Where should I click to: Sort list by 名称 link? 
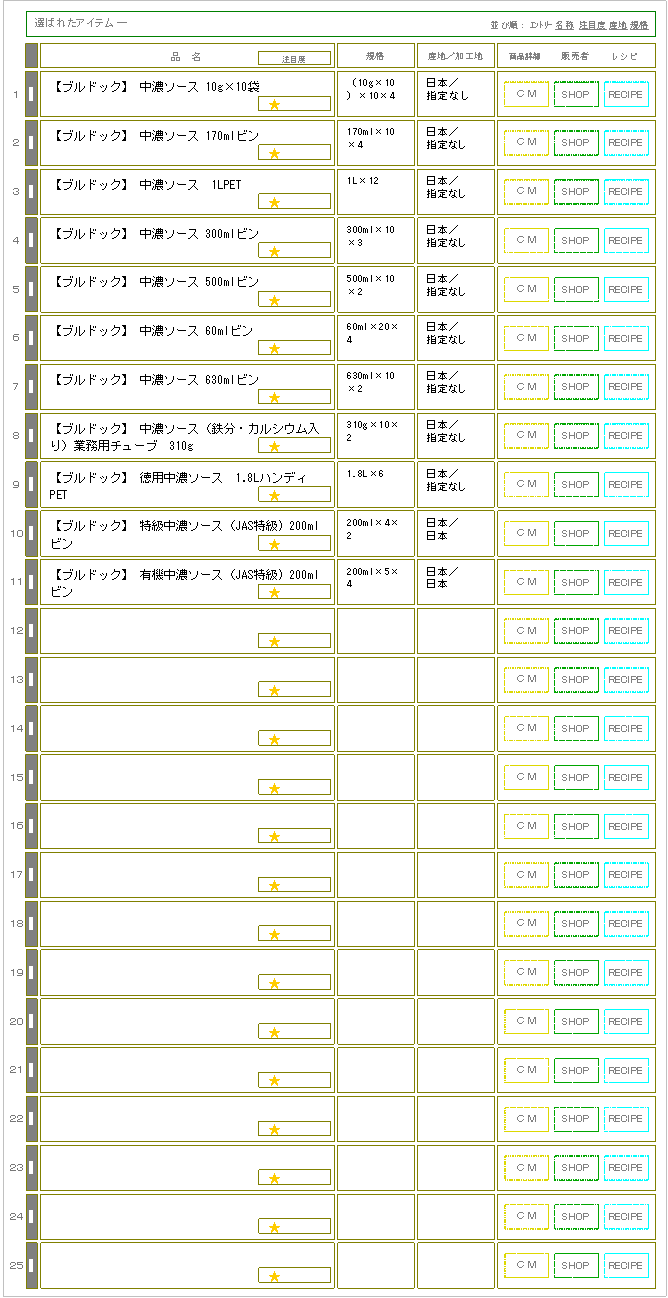click(x=564, y=24)
